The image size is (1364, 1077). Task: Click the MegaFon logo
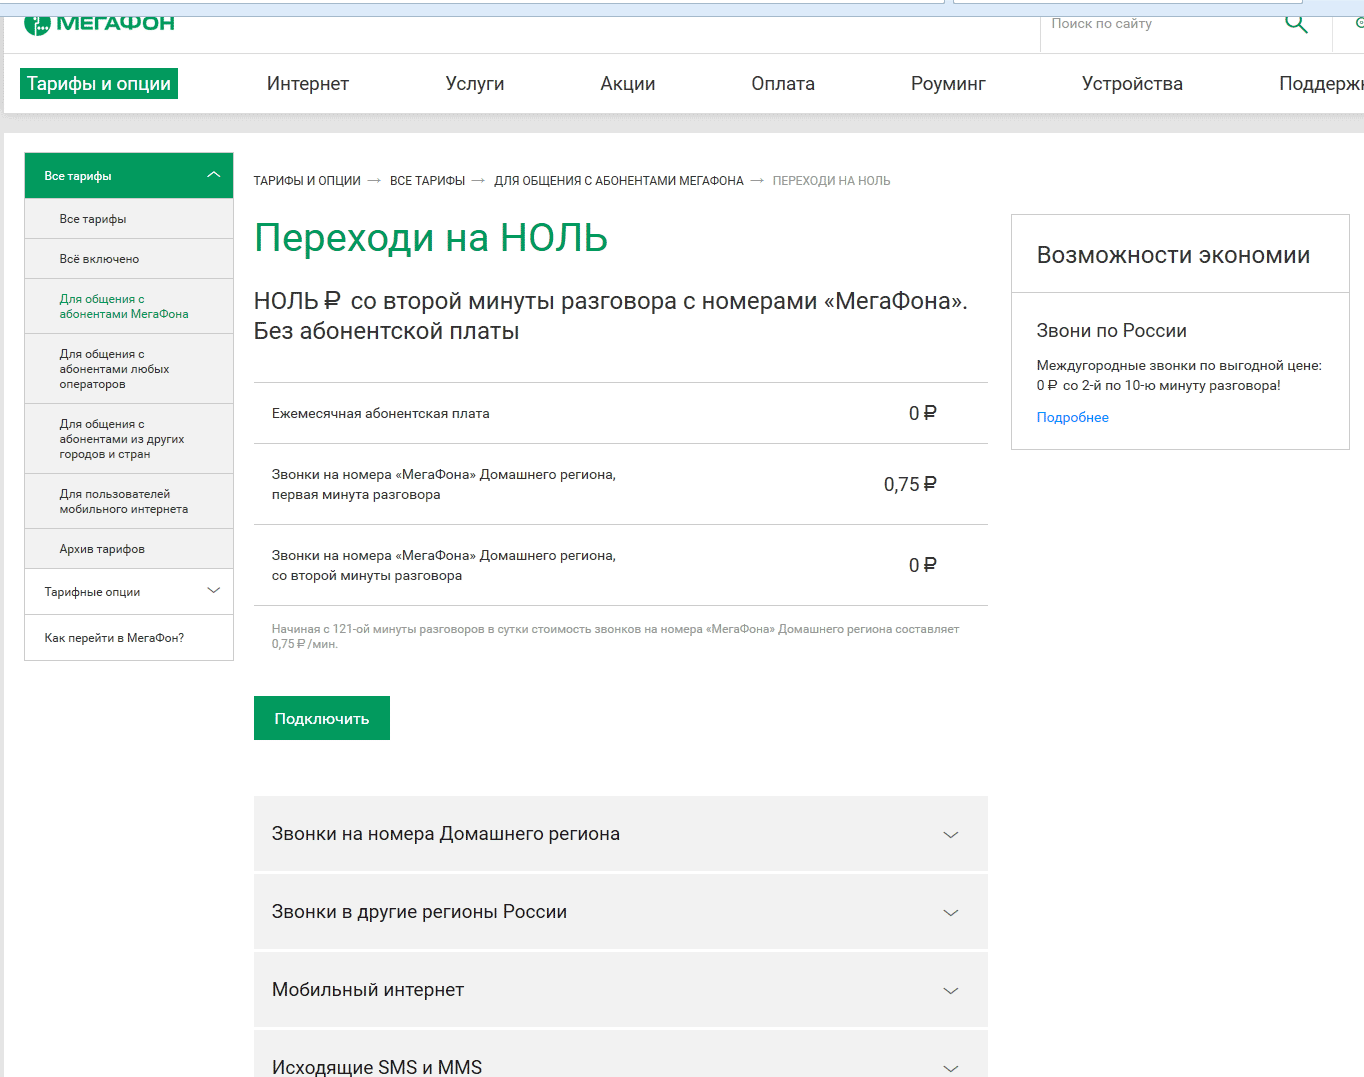tap(99, 23)
